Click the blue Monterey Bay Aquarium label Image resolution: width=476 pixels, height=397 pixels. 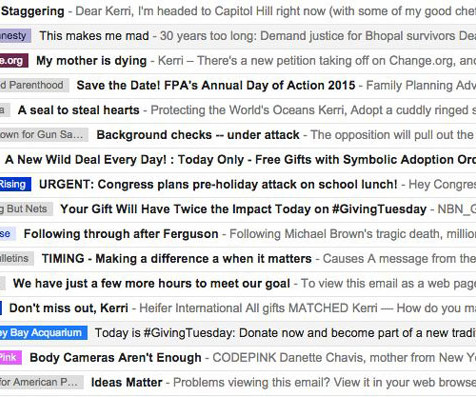click(44, 333)
